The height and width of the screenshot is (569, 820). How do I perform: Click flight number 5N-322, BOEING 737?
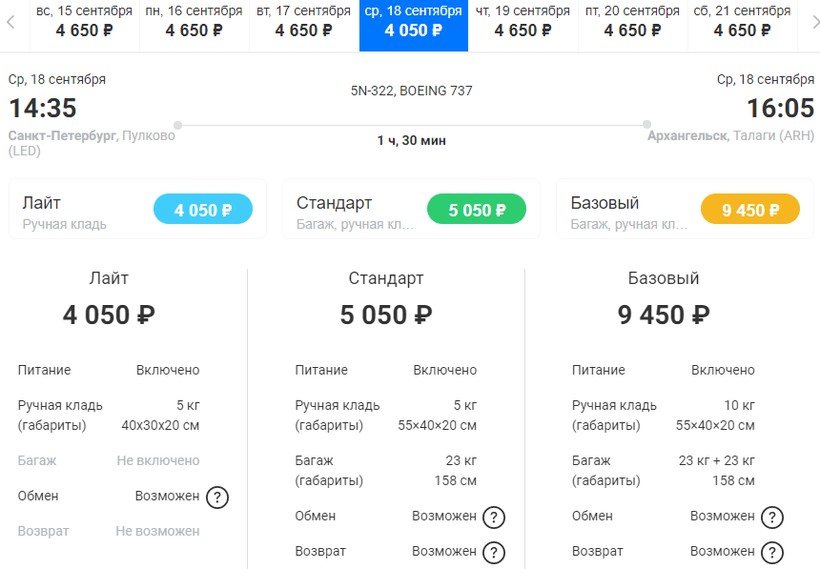pos(412,91)
